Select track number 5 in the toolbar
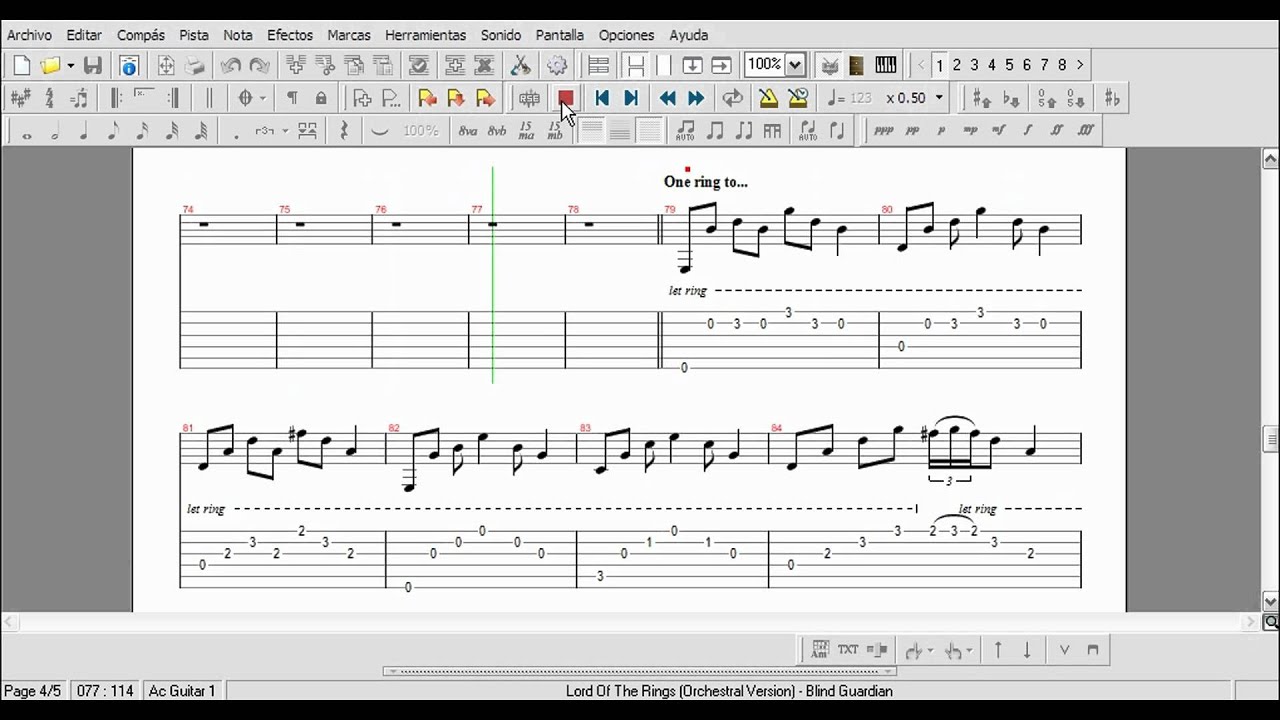This screenshot has height=720, width=1280. click(x=1009, y=65)
